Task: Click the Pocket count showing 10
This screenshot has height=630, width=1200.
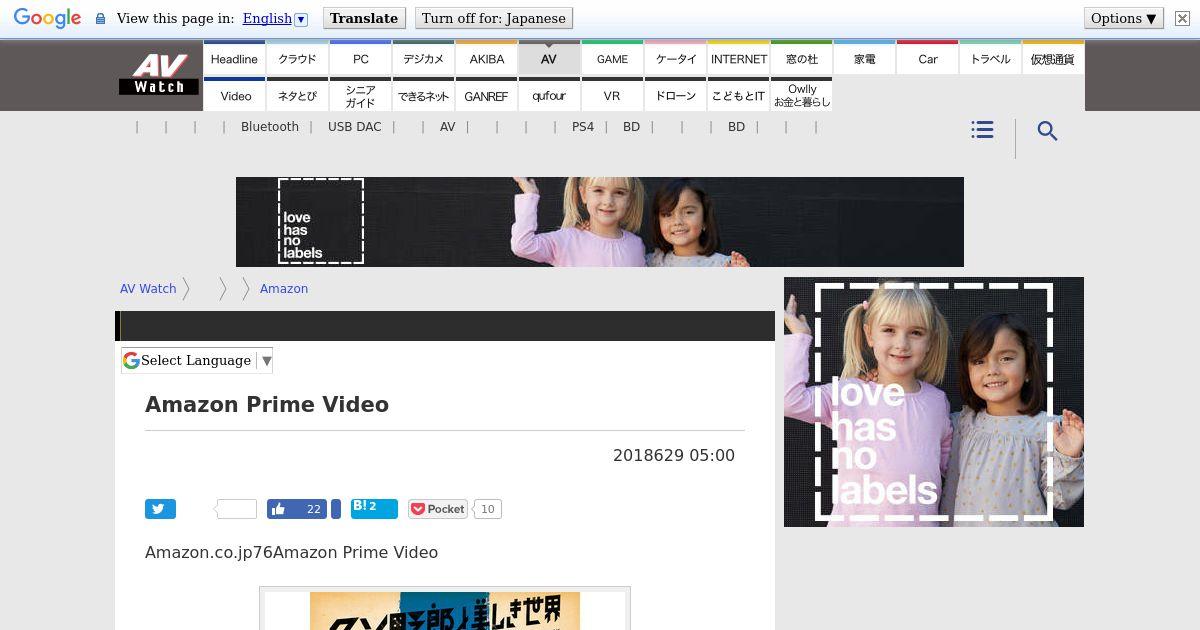Action: coord(487,509)
